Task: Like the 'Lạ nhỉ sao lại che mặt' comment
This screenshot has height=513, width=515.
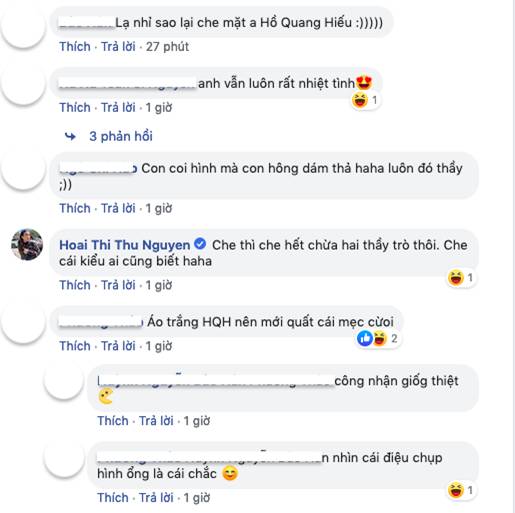Action: [75, 47]
